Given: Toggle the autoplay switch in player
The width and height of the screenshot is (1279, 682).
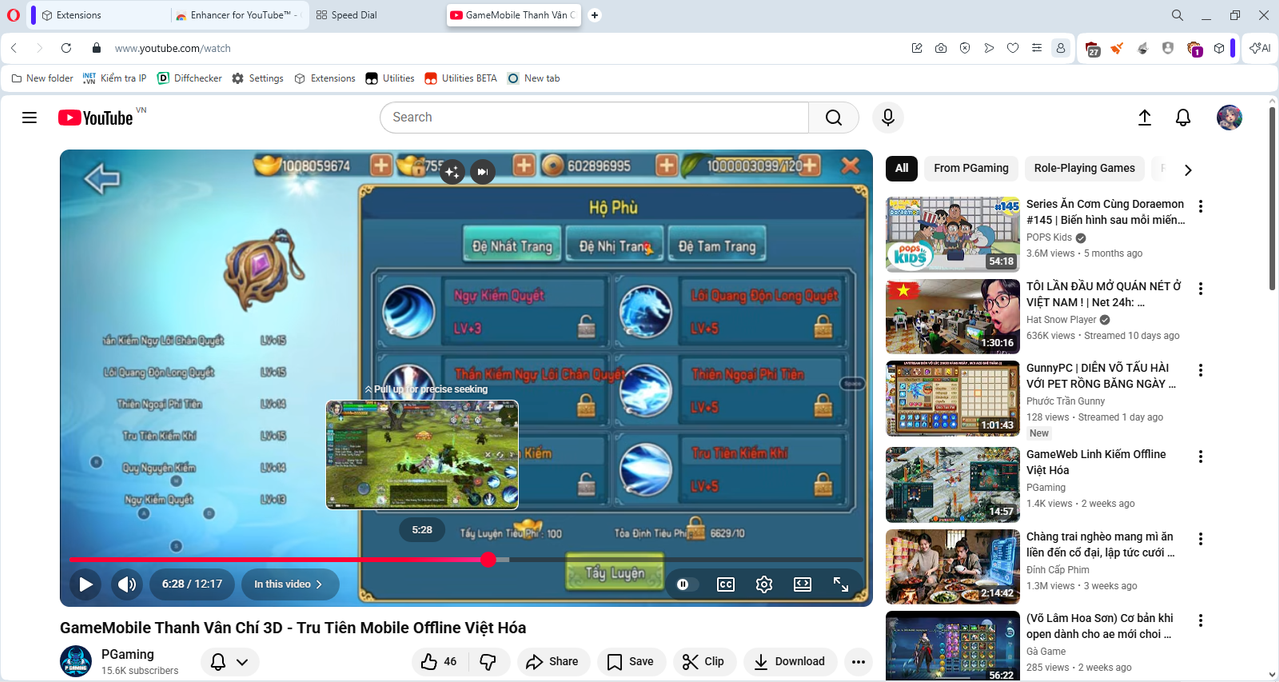Looking at the screenshot, I should click(x=684, y=585).
